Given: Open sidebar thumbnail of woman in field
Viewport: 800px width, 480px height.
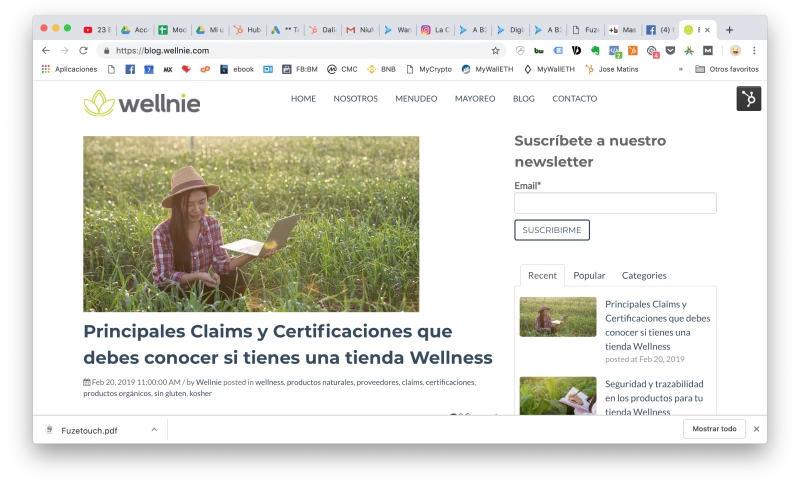Looking at the screenshot, I should [x=558, y=317].
